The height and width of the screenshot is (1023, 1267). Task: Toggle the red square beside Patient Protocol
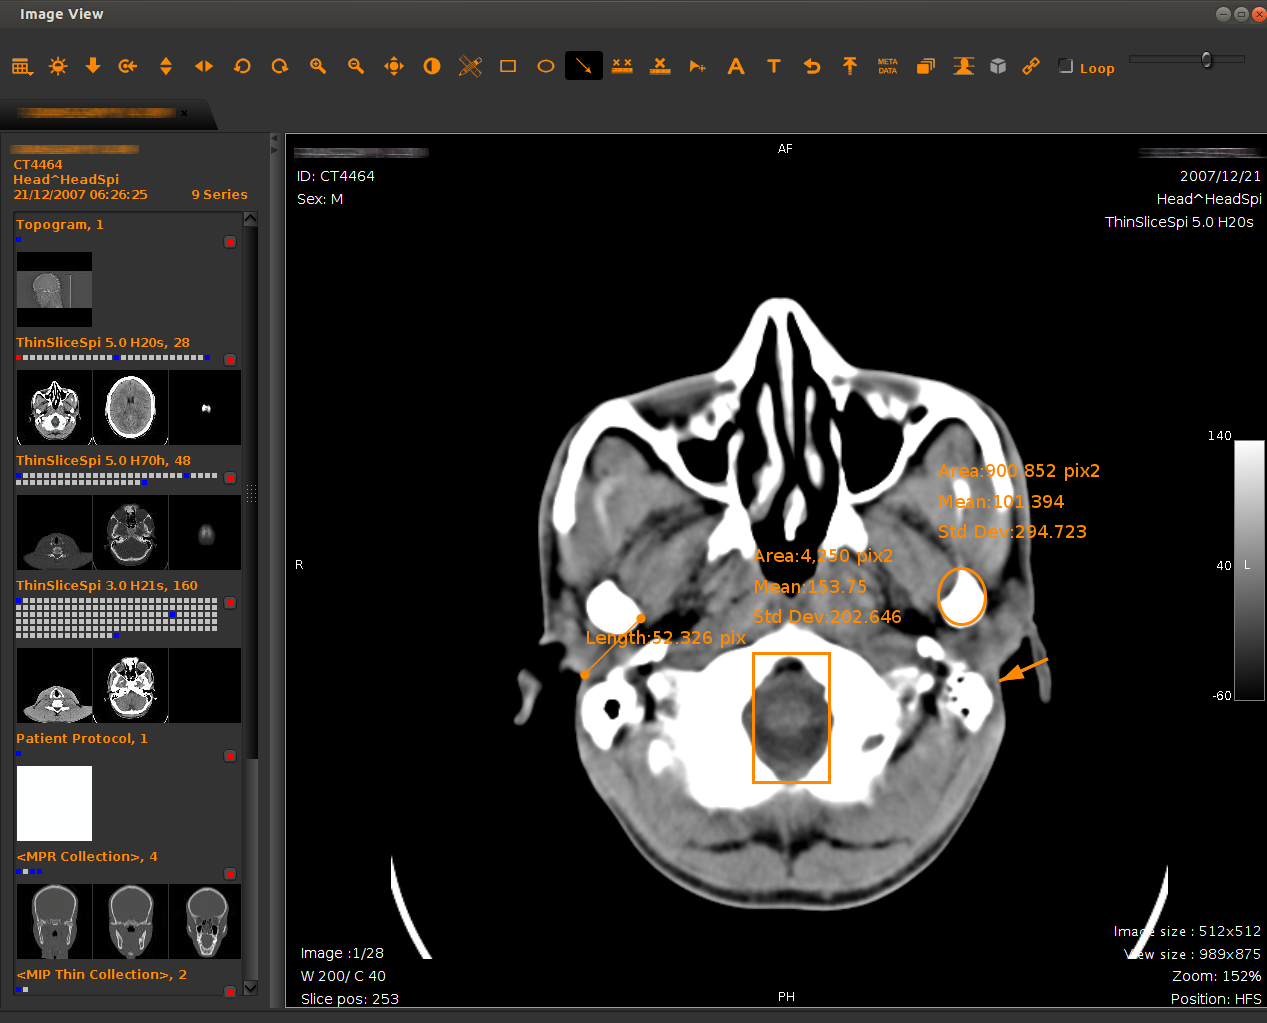(230, 756)
